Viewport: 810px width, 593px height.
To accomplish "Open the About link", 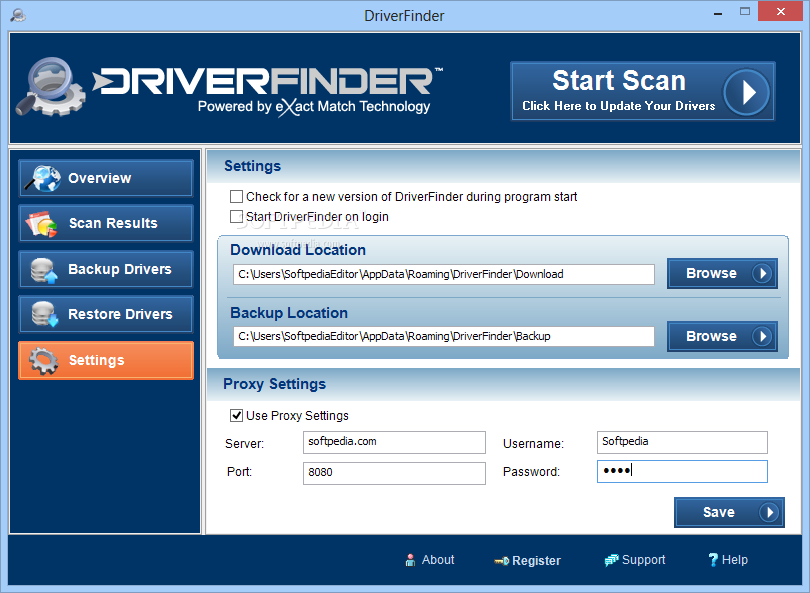I will click(430, 560).
